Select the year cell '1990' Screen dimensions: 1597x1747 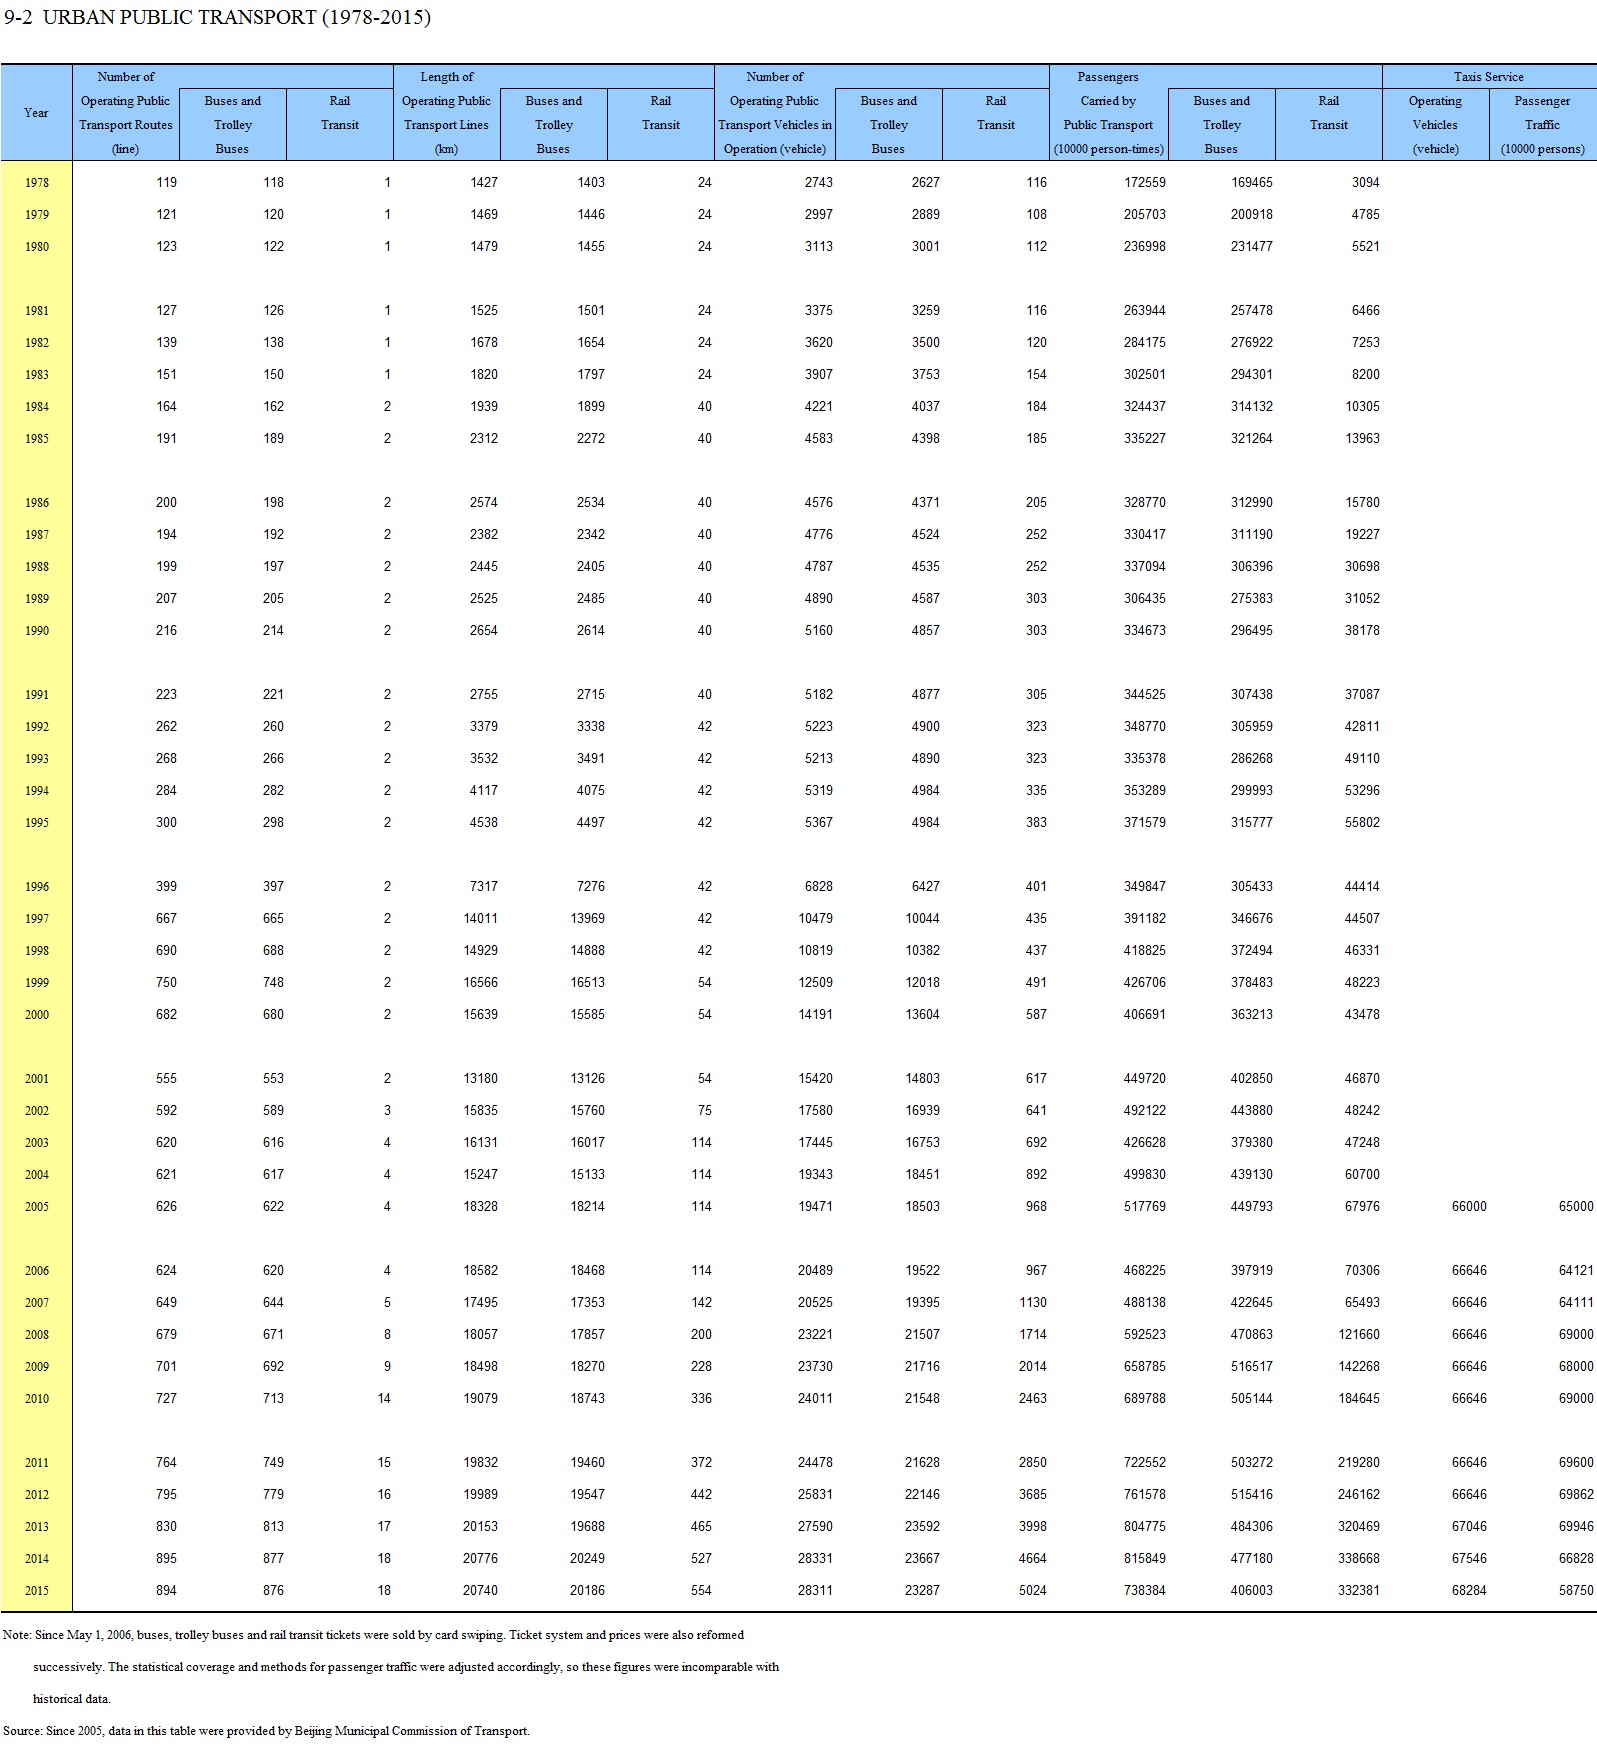coord(37,631)
